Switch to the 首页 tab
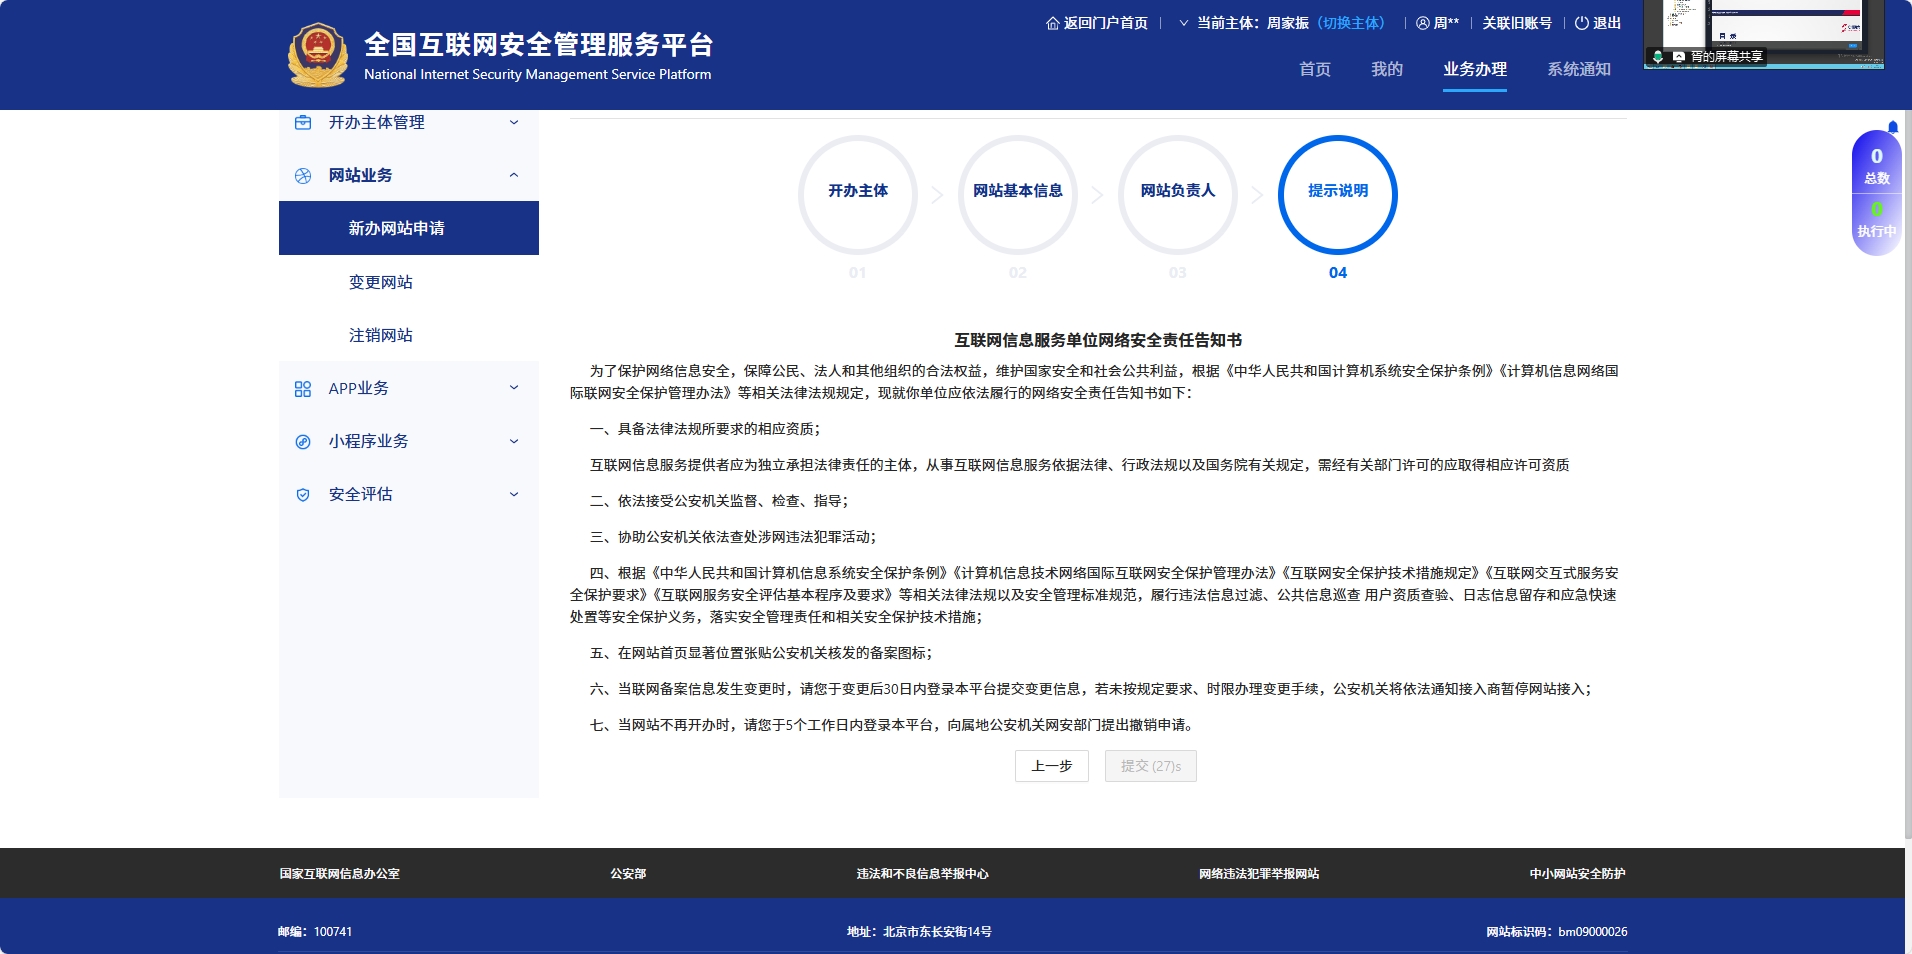The width and height of the screenshot is (1912, 954). click(x=1314, y=69)
